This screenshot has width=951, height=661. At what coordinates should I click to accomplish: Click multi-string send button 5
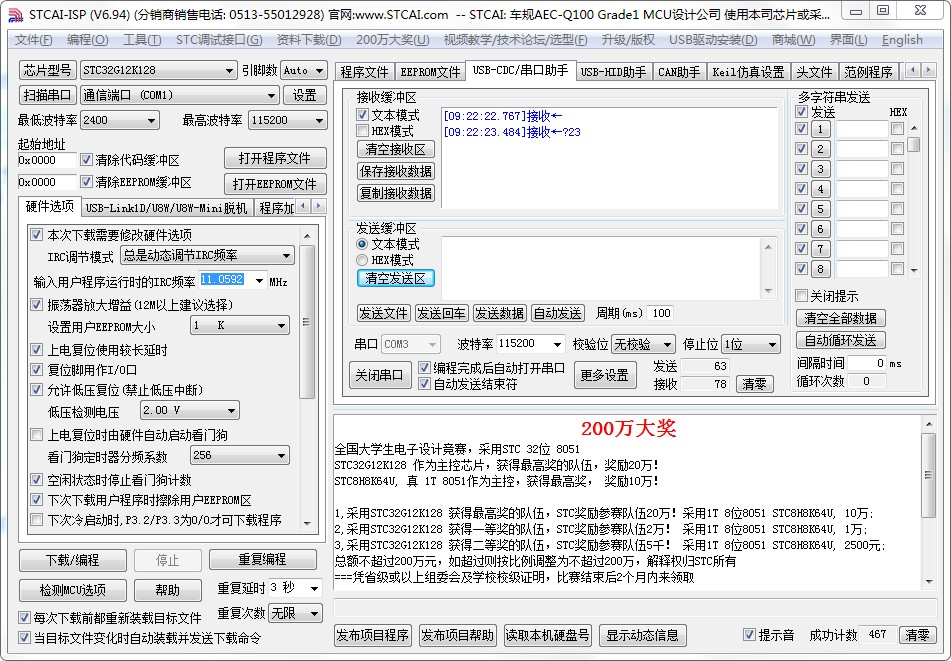[820, 209]
